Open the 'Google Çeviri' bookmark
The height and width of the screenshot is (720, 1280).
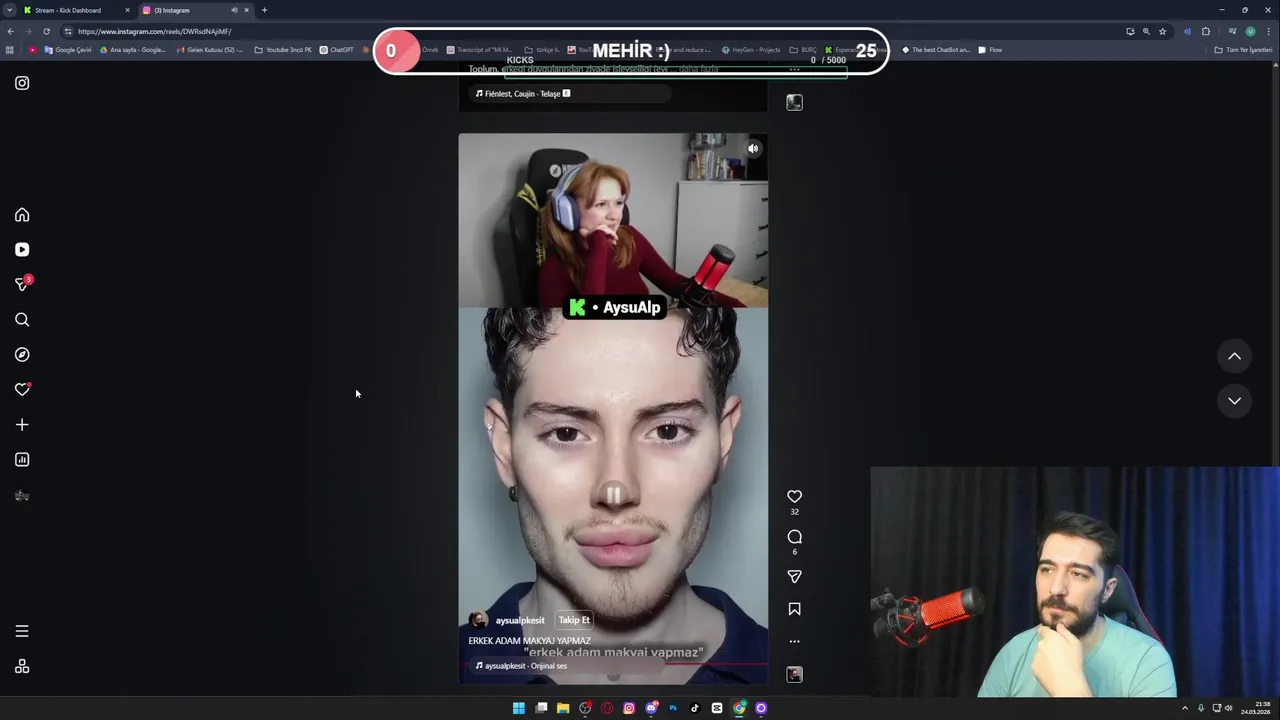[68, 50]
